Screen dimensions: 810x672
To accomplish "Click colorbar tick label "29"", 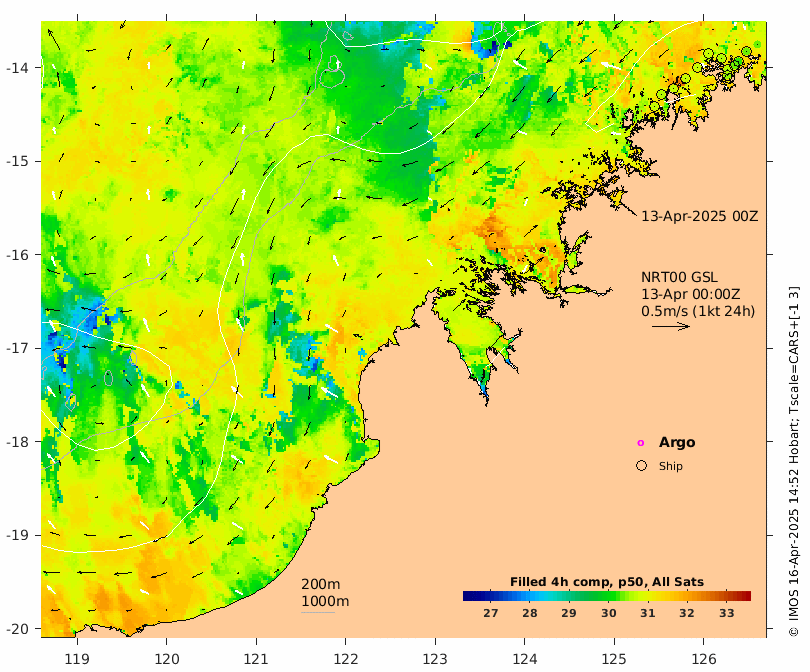I will (569, 613).
